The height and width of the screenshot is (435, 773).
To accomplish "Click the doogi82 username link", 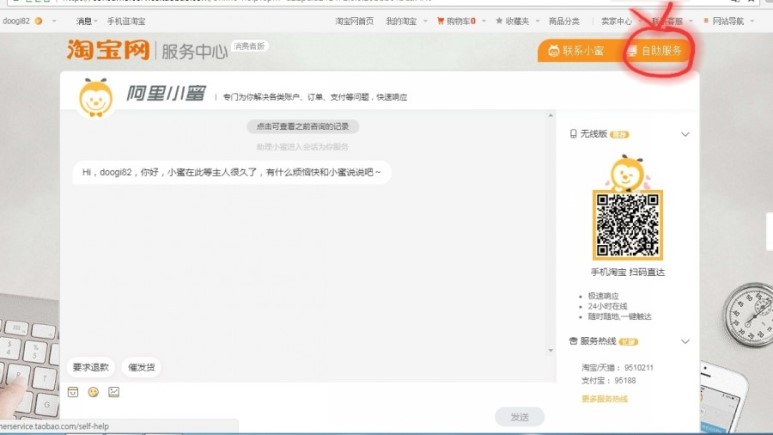I will tap(16, 21).
